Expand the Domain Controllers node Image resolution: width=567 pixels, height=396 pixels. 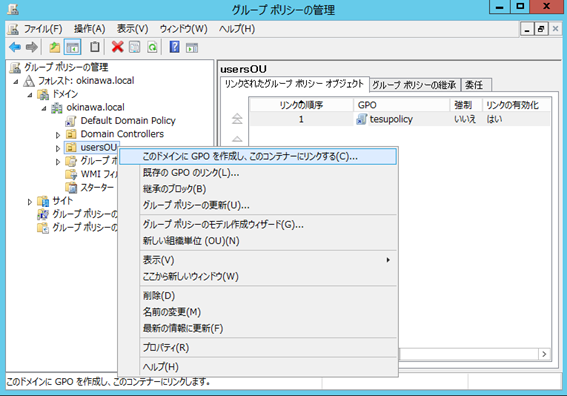[x=58, y=135]
